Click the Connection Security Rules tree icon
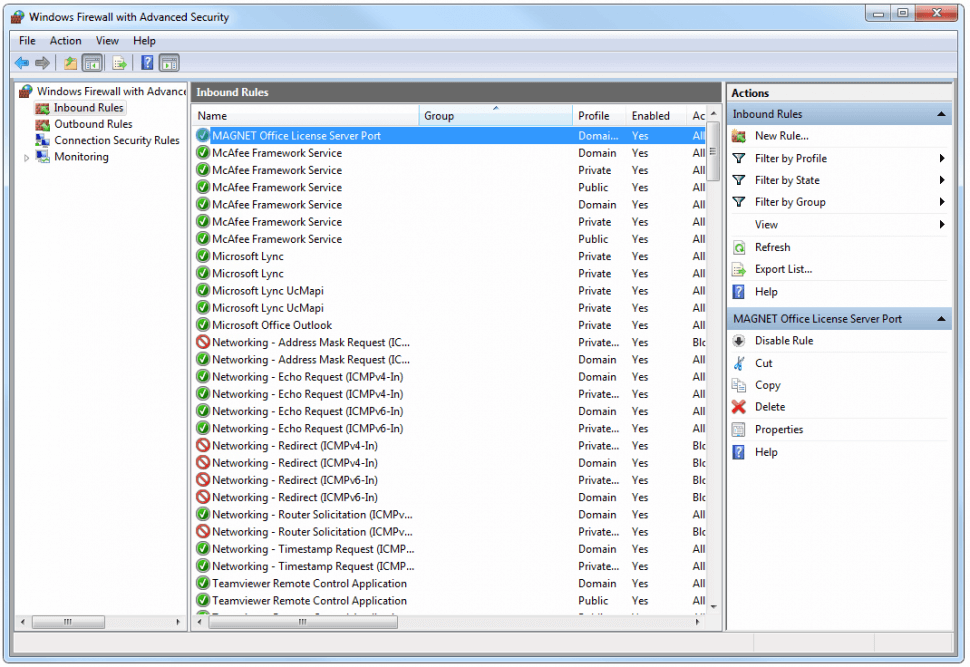This screenshot has width=970, height=667. coord(42,140)
